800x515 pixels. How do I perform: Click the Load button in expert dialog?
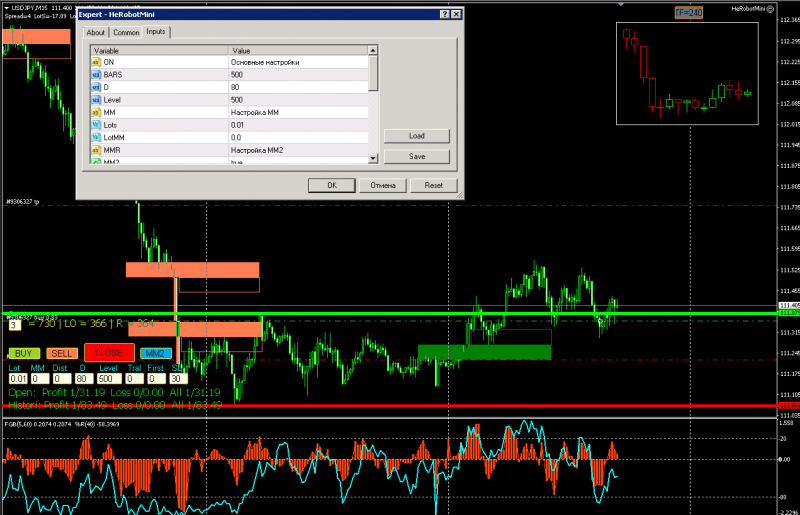tap(417, 136)
